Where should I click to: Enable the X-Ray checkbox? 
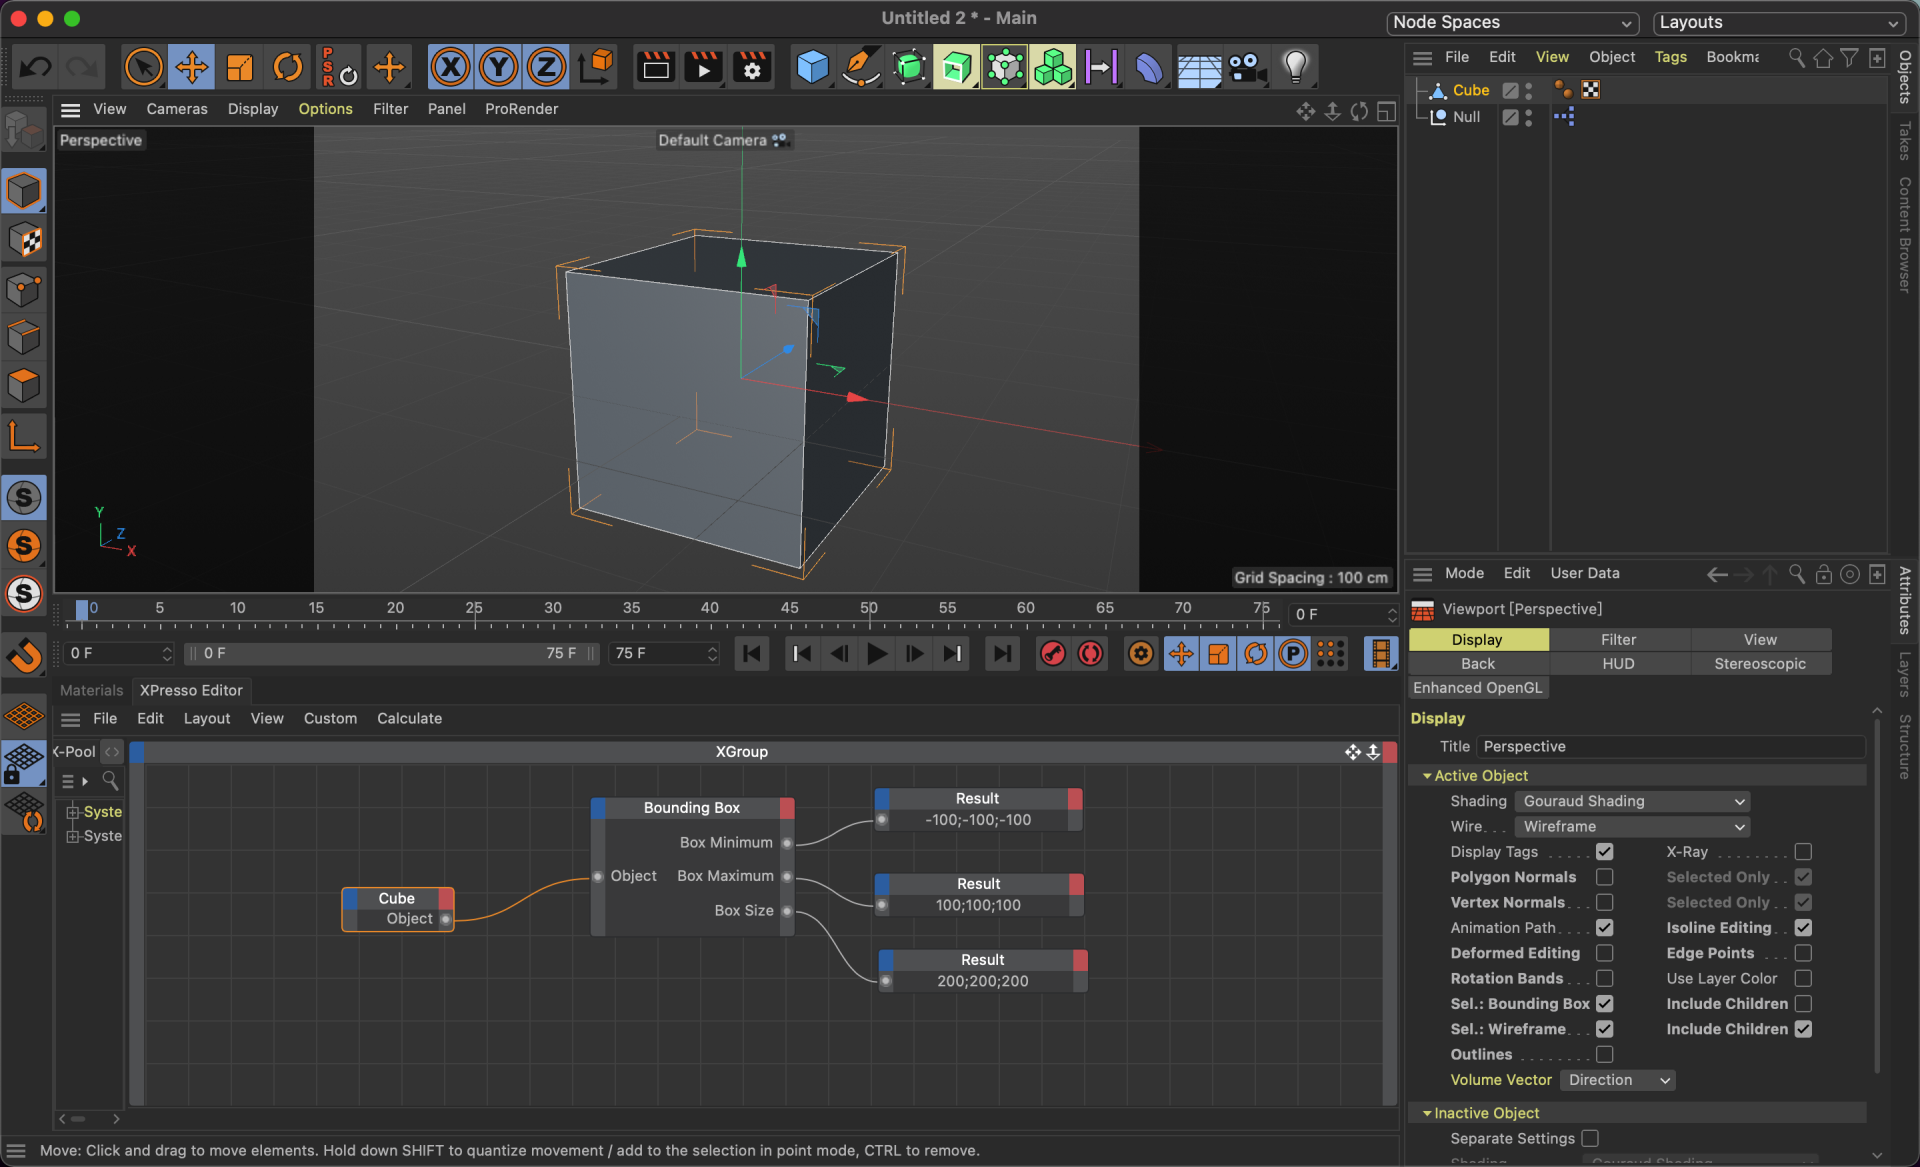point(1803,852)
